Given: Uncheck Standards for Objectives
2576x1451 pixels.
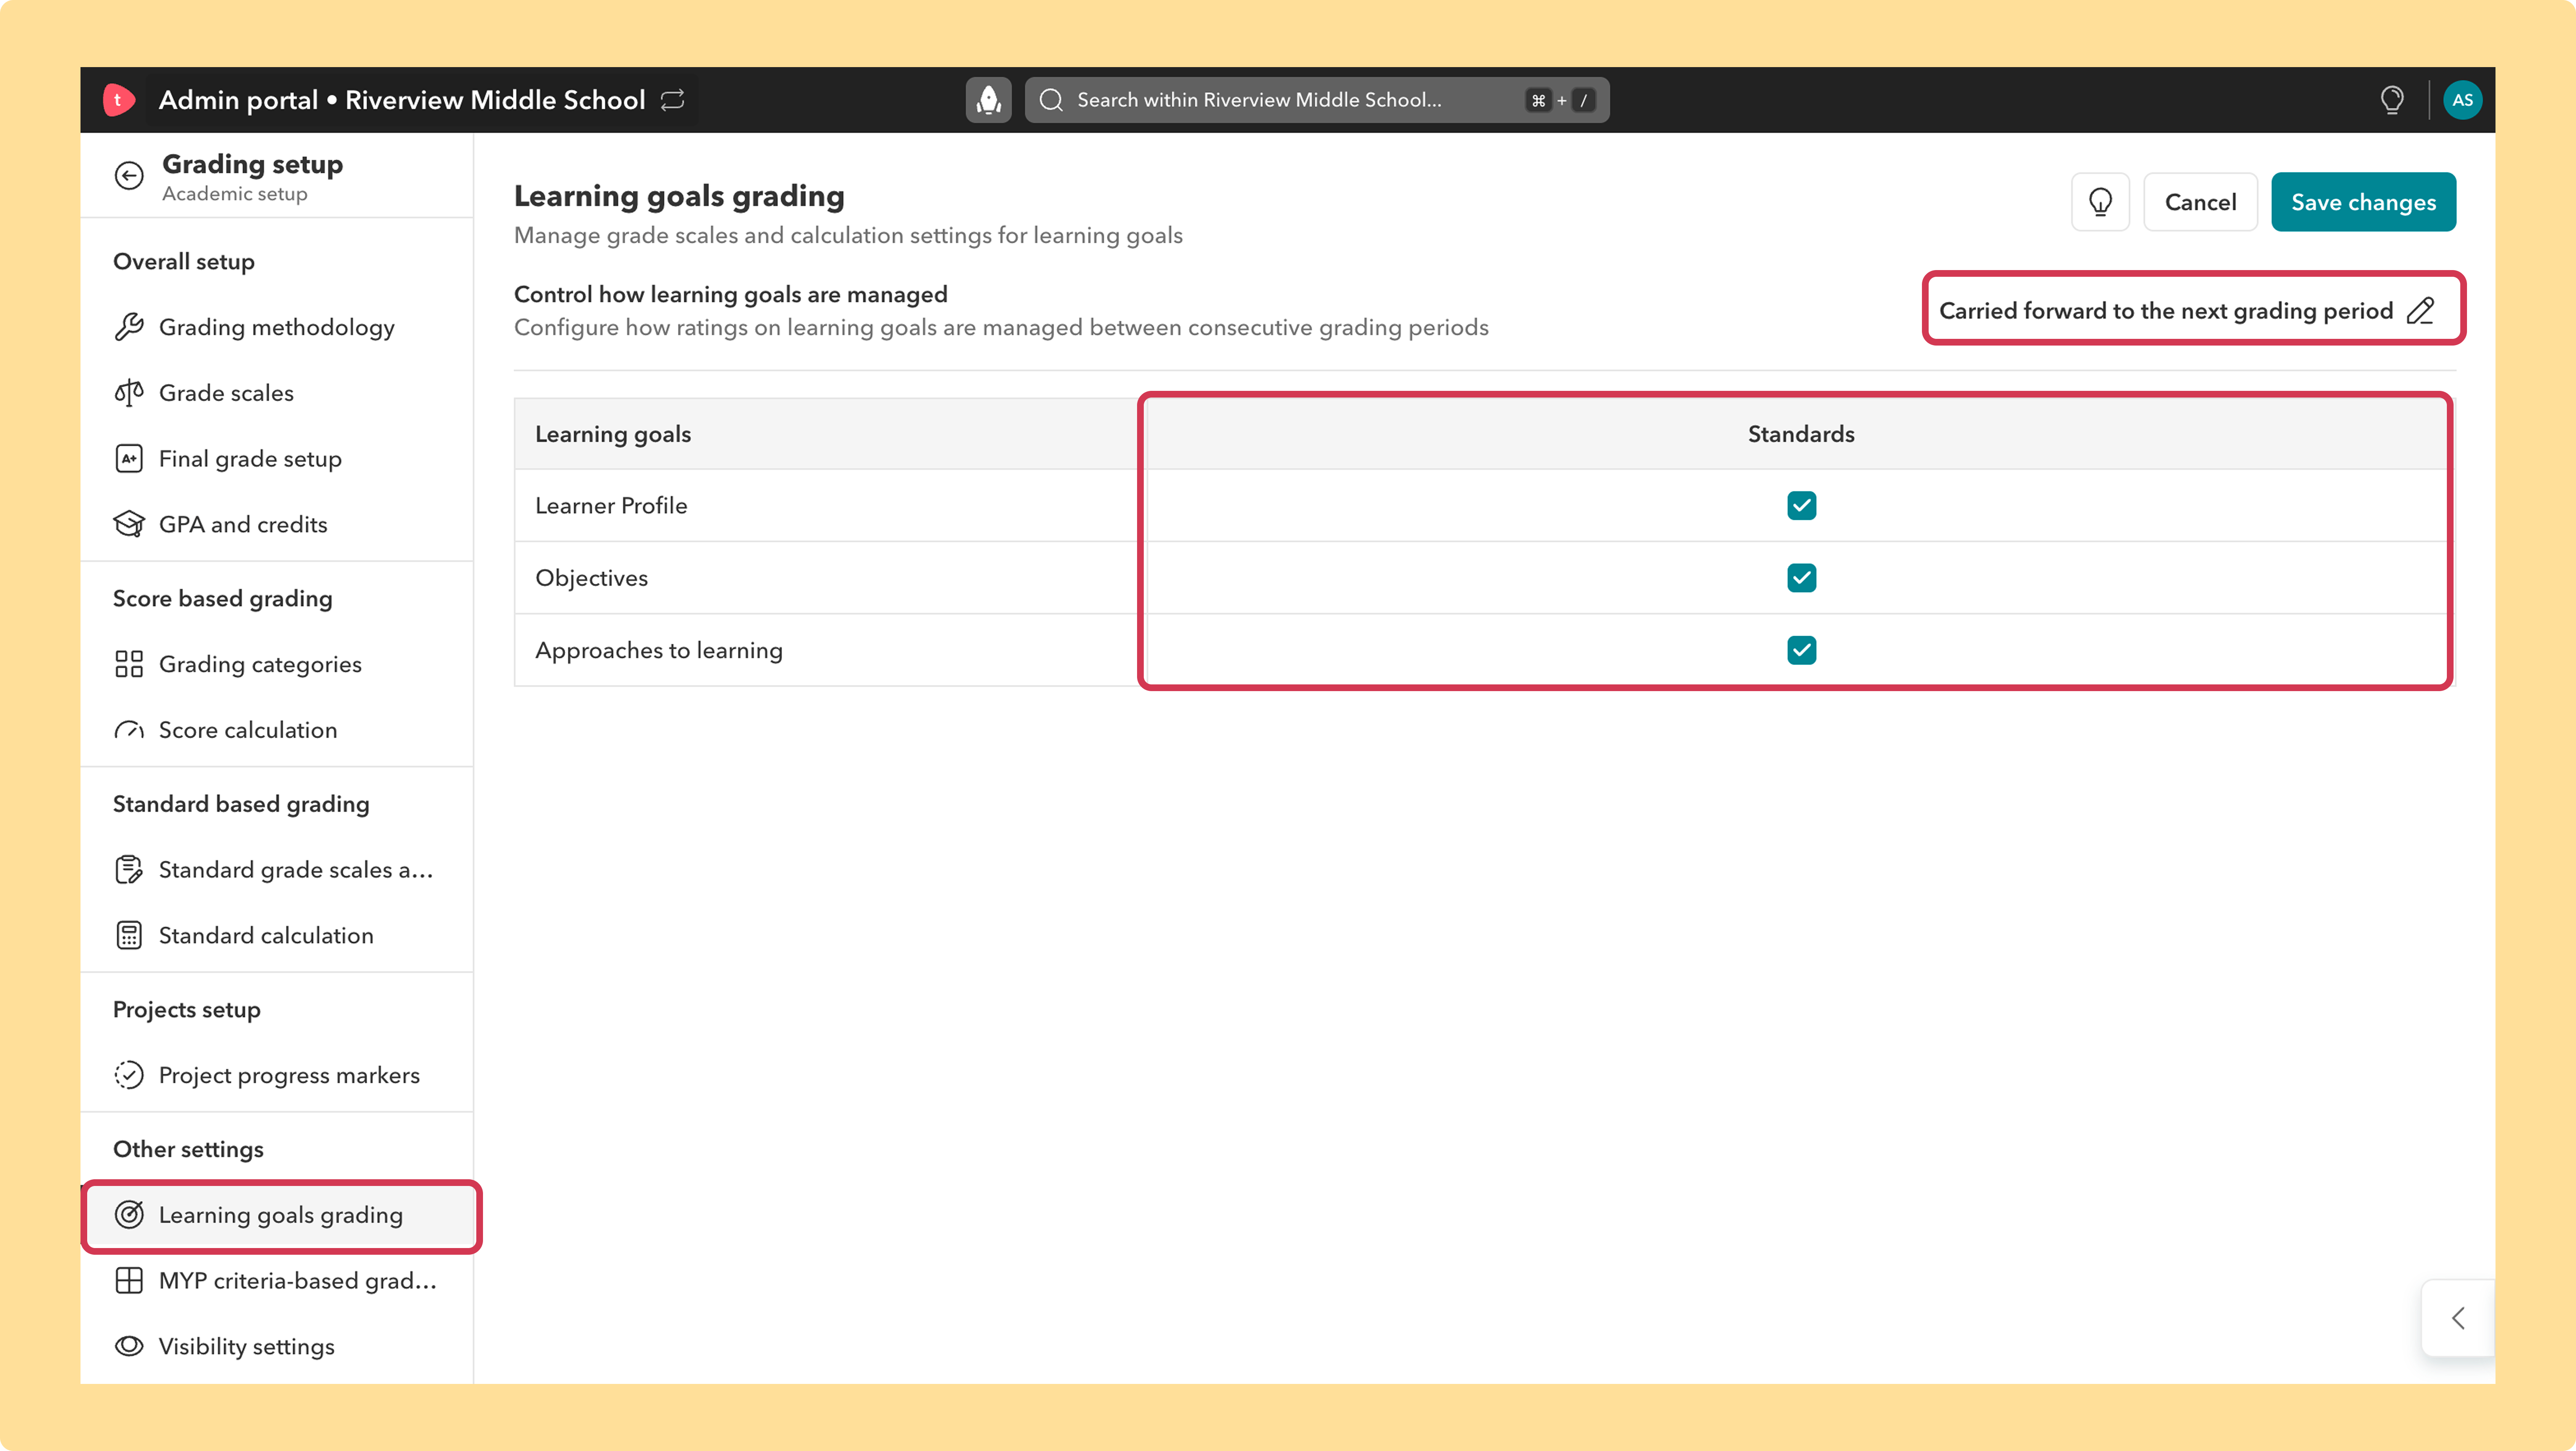Looking at the screenshot, I should tap(1801, 578).
